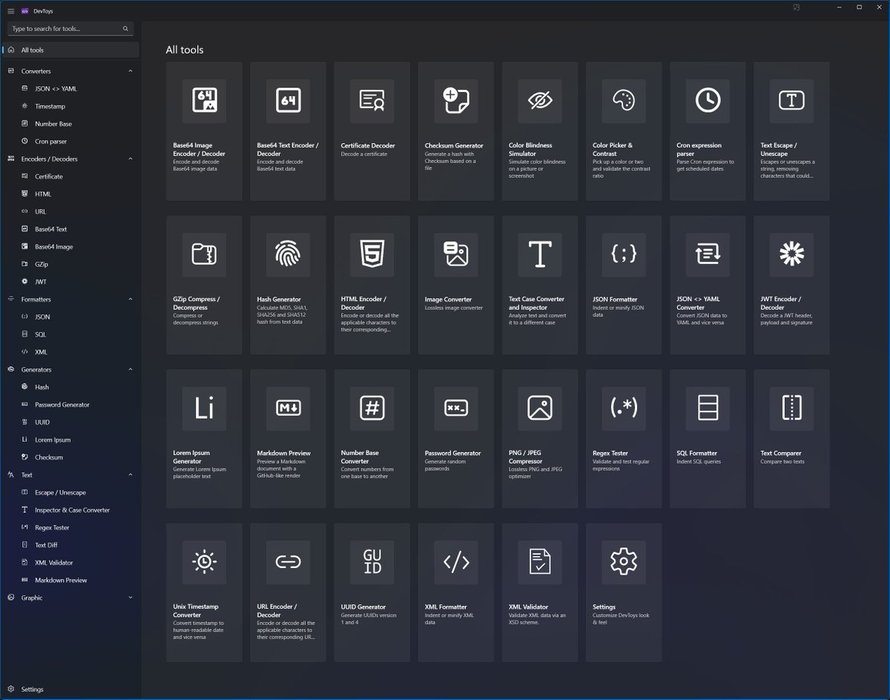Open the Text Comparer tile

(791, 438)
